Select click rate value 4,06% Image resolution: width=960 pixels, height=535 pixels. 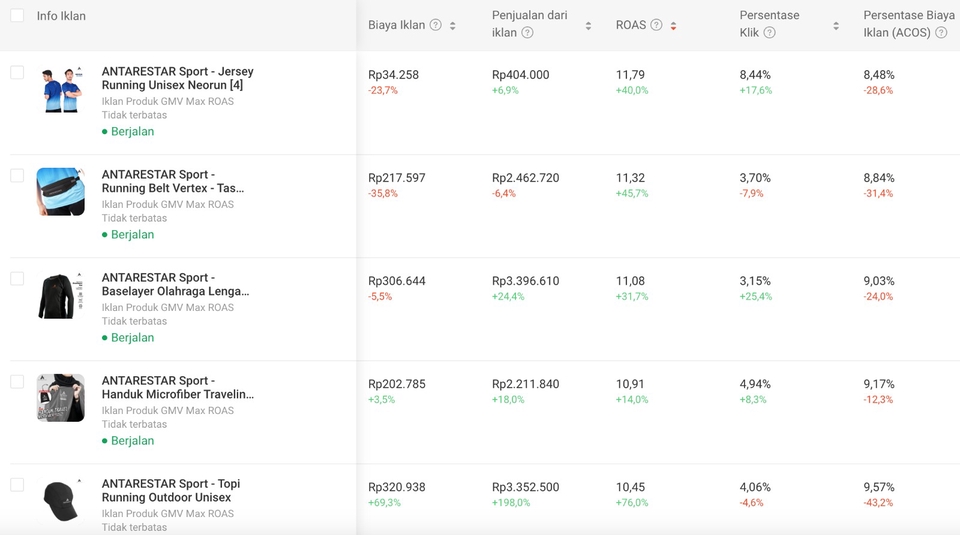tap(756, 487)
